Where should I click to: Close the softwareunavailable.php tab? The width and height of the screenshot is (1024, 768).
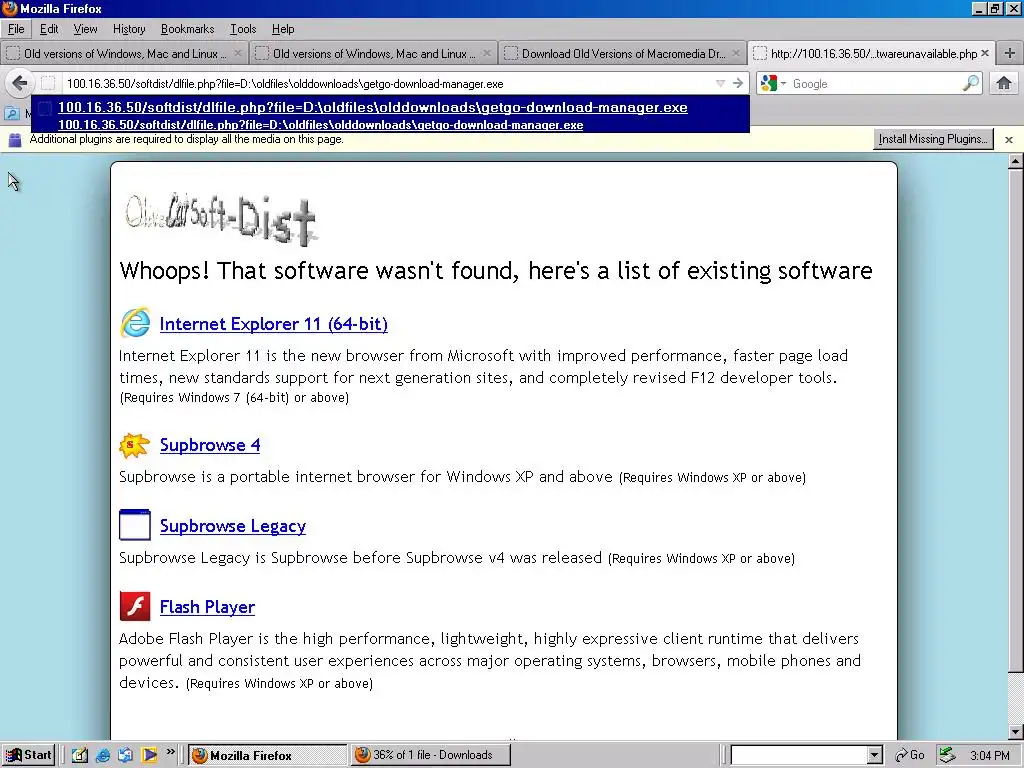pyautogui.click(x=985, y=54)
